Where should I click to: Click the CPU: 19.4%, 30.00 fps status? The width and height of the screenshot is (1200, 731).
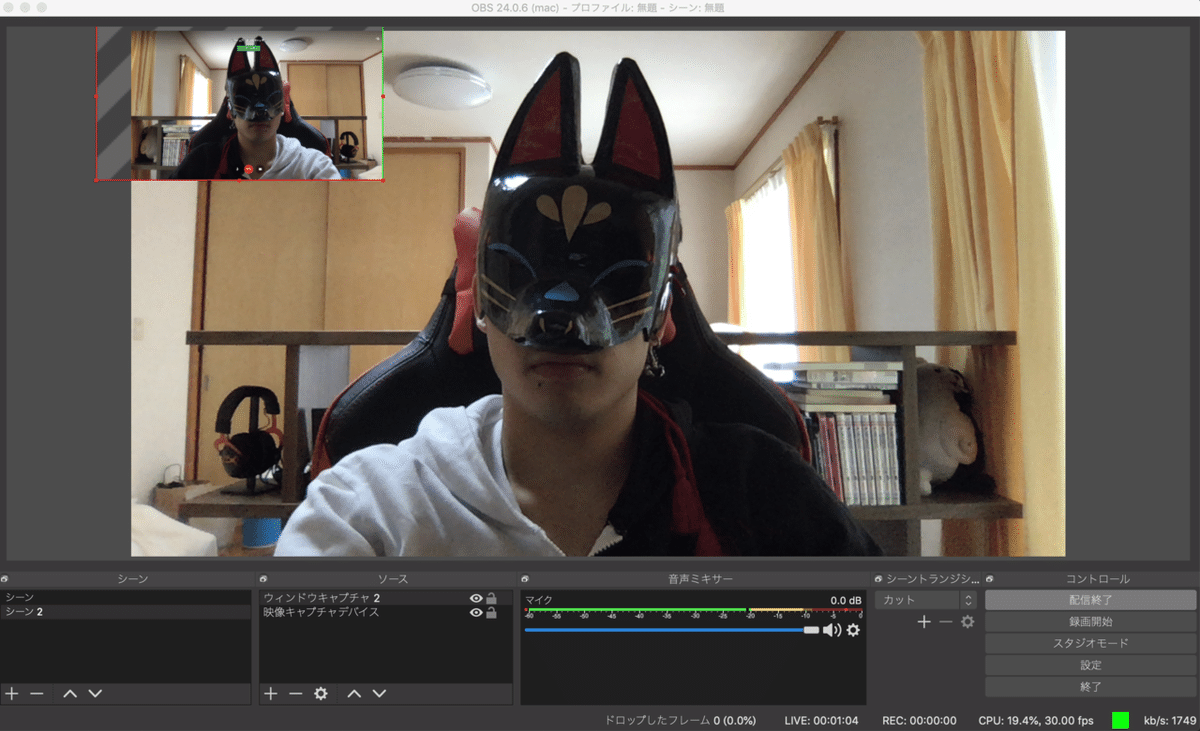point(1036,720)
